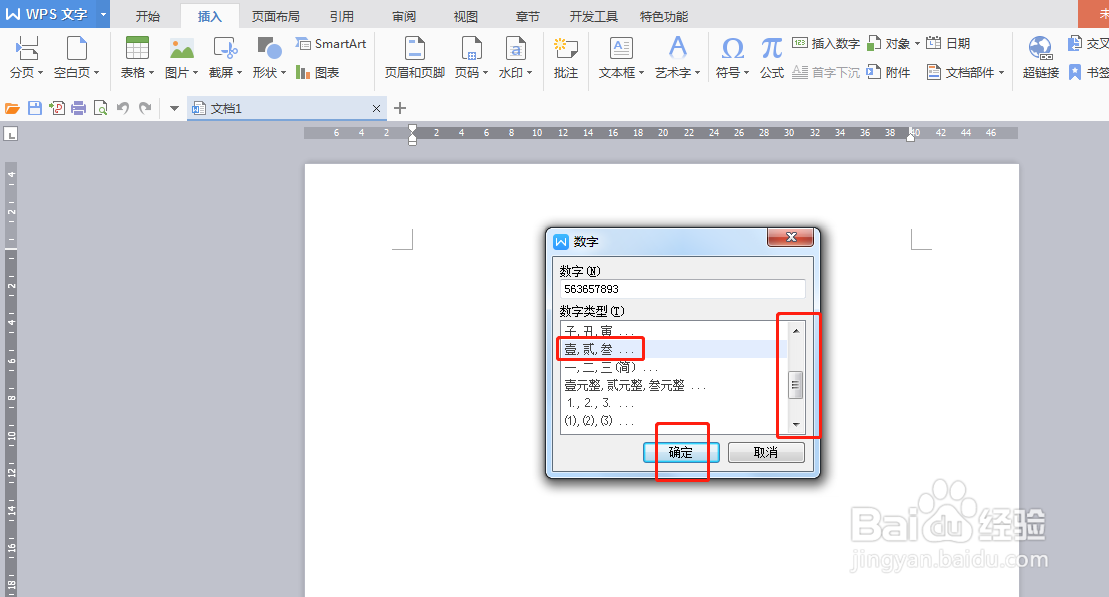Insert a chart via the 图表 icon
Screen dimensions: 1109x597
[x=316, y=72]
